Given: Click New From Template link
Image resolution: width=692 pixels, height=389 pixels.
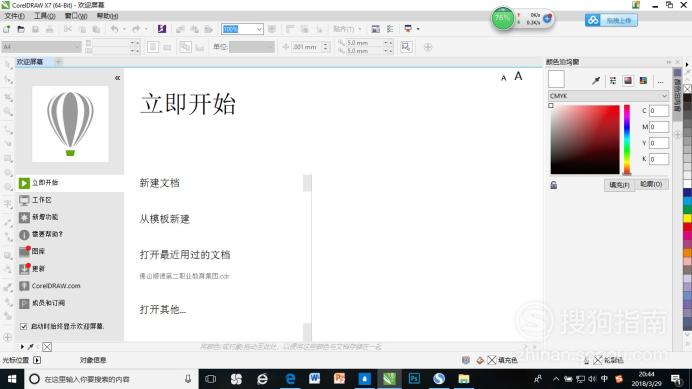Looking at the screenshot, I should 164,219.
